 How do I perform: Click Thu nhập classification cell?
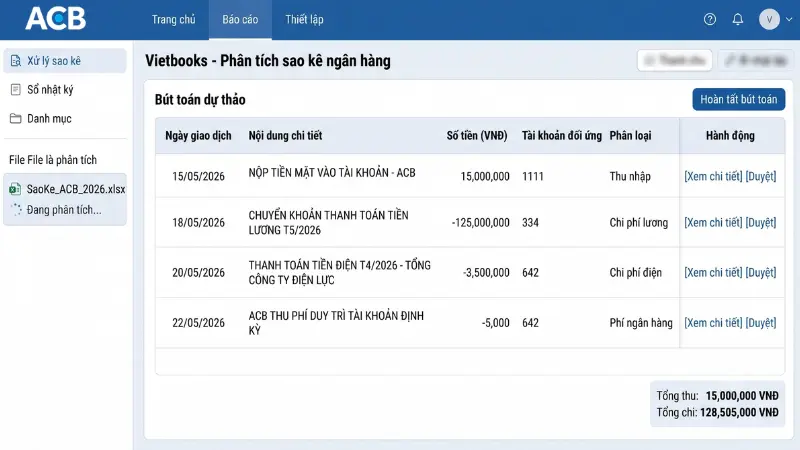630,177
